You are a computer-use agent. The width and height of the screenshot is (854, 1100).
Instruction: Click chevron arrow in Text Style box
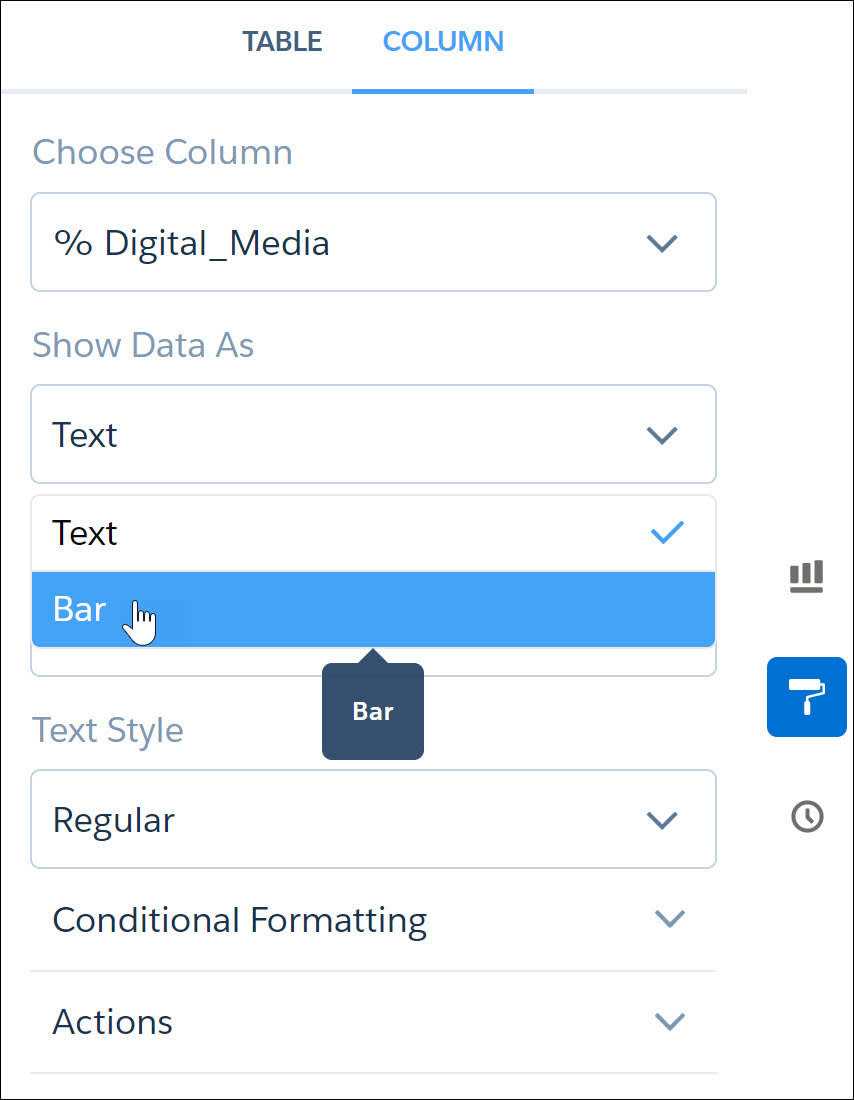[x=662, y=820]
